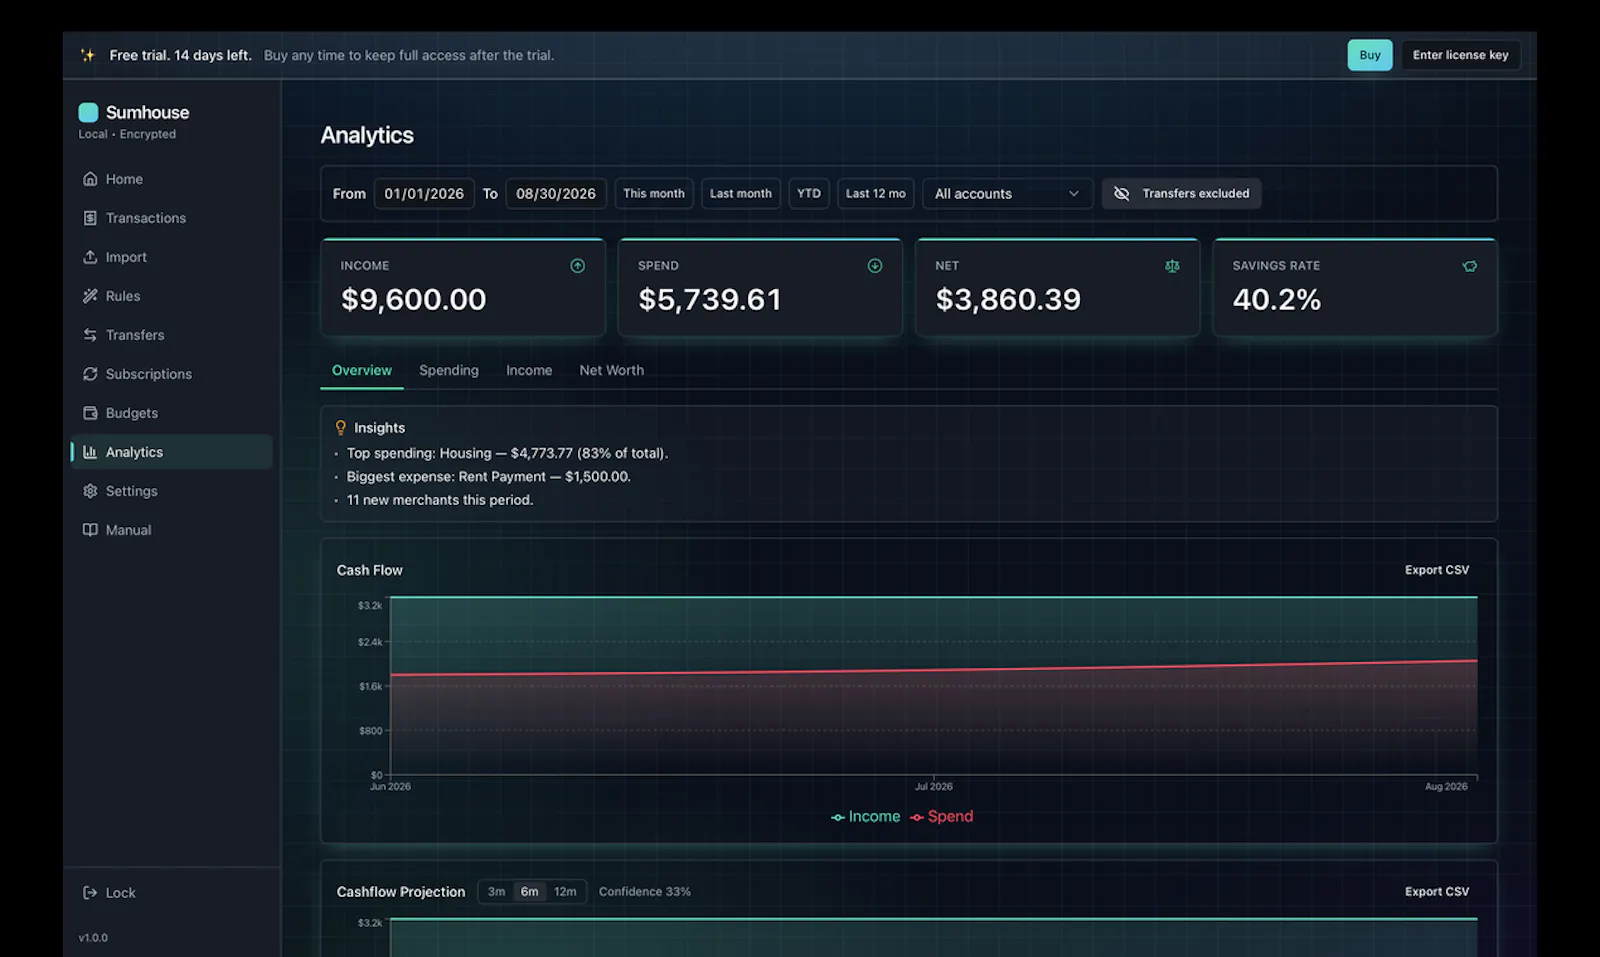Click the Income card arrow icon
Image resolution: width=1600 pixels, height=957 pixels.
[577, 266]
